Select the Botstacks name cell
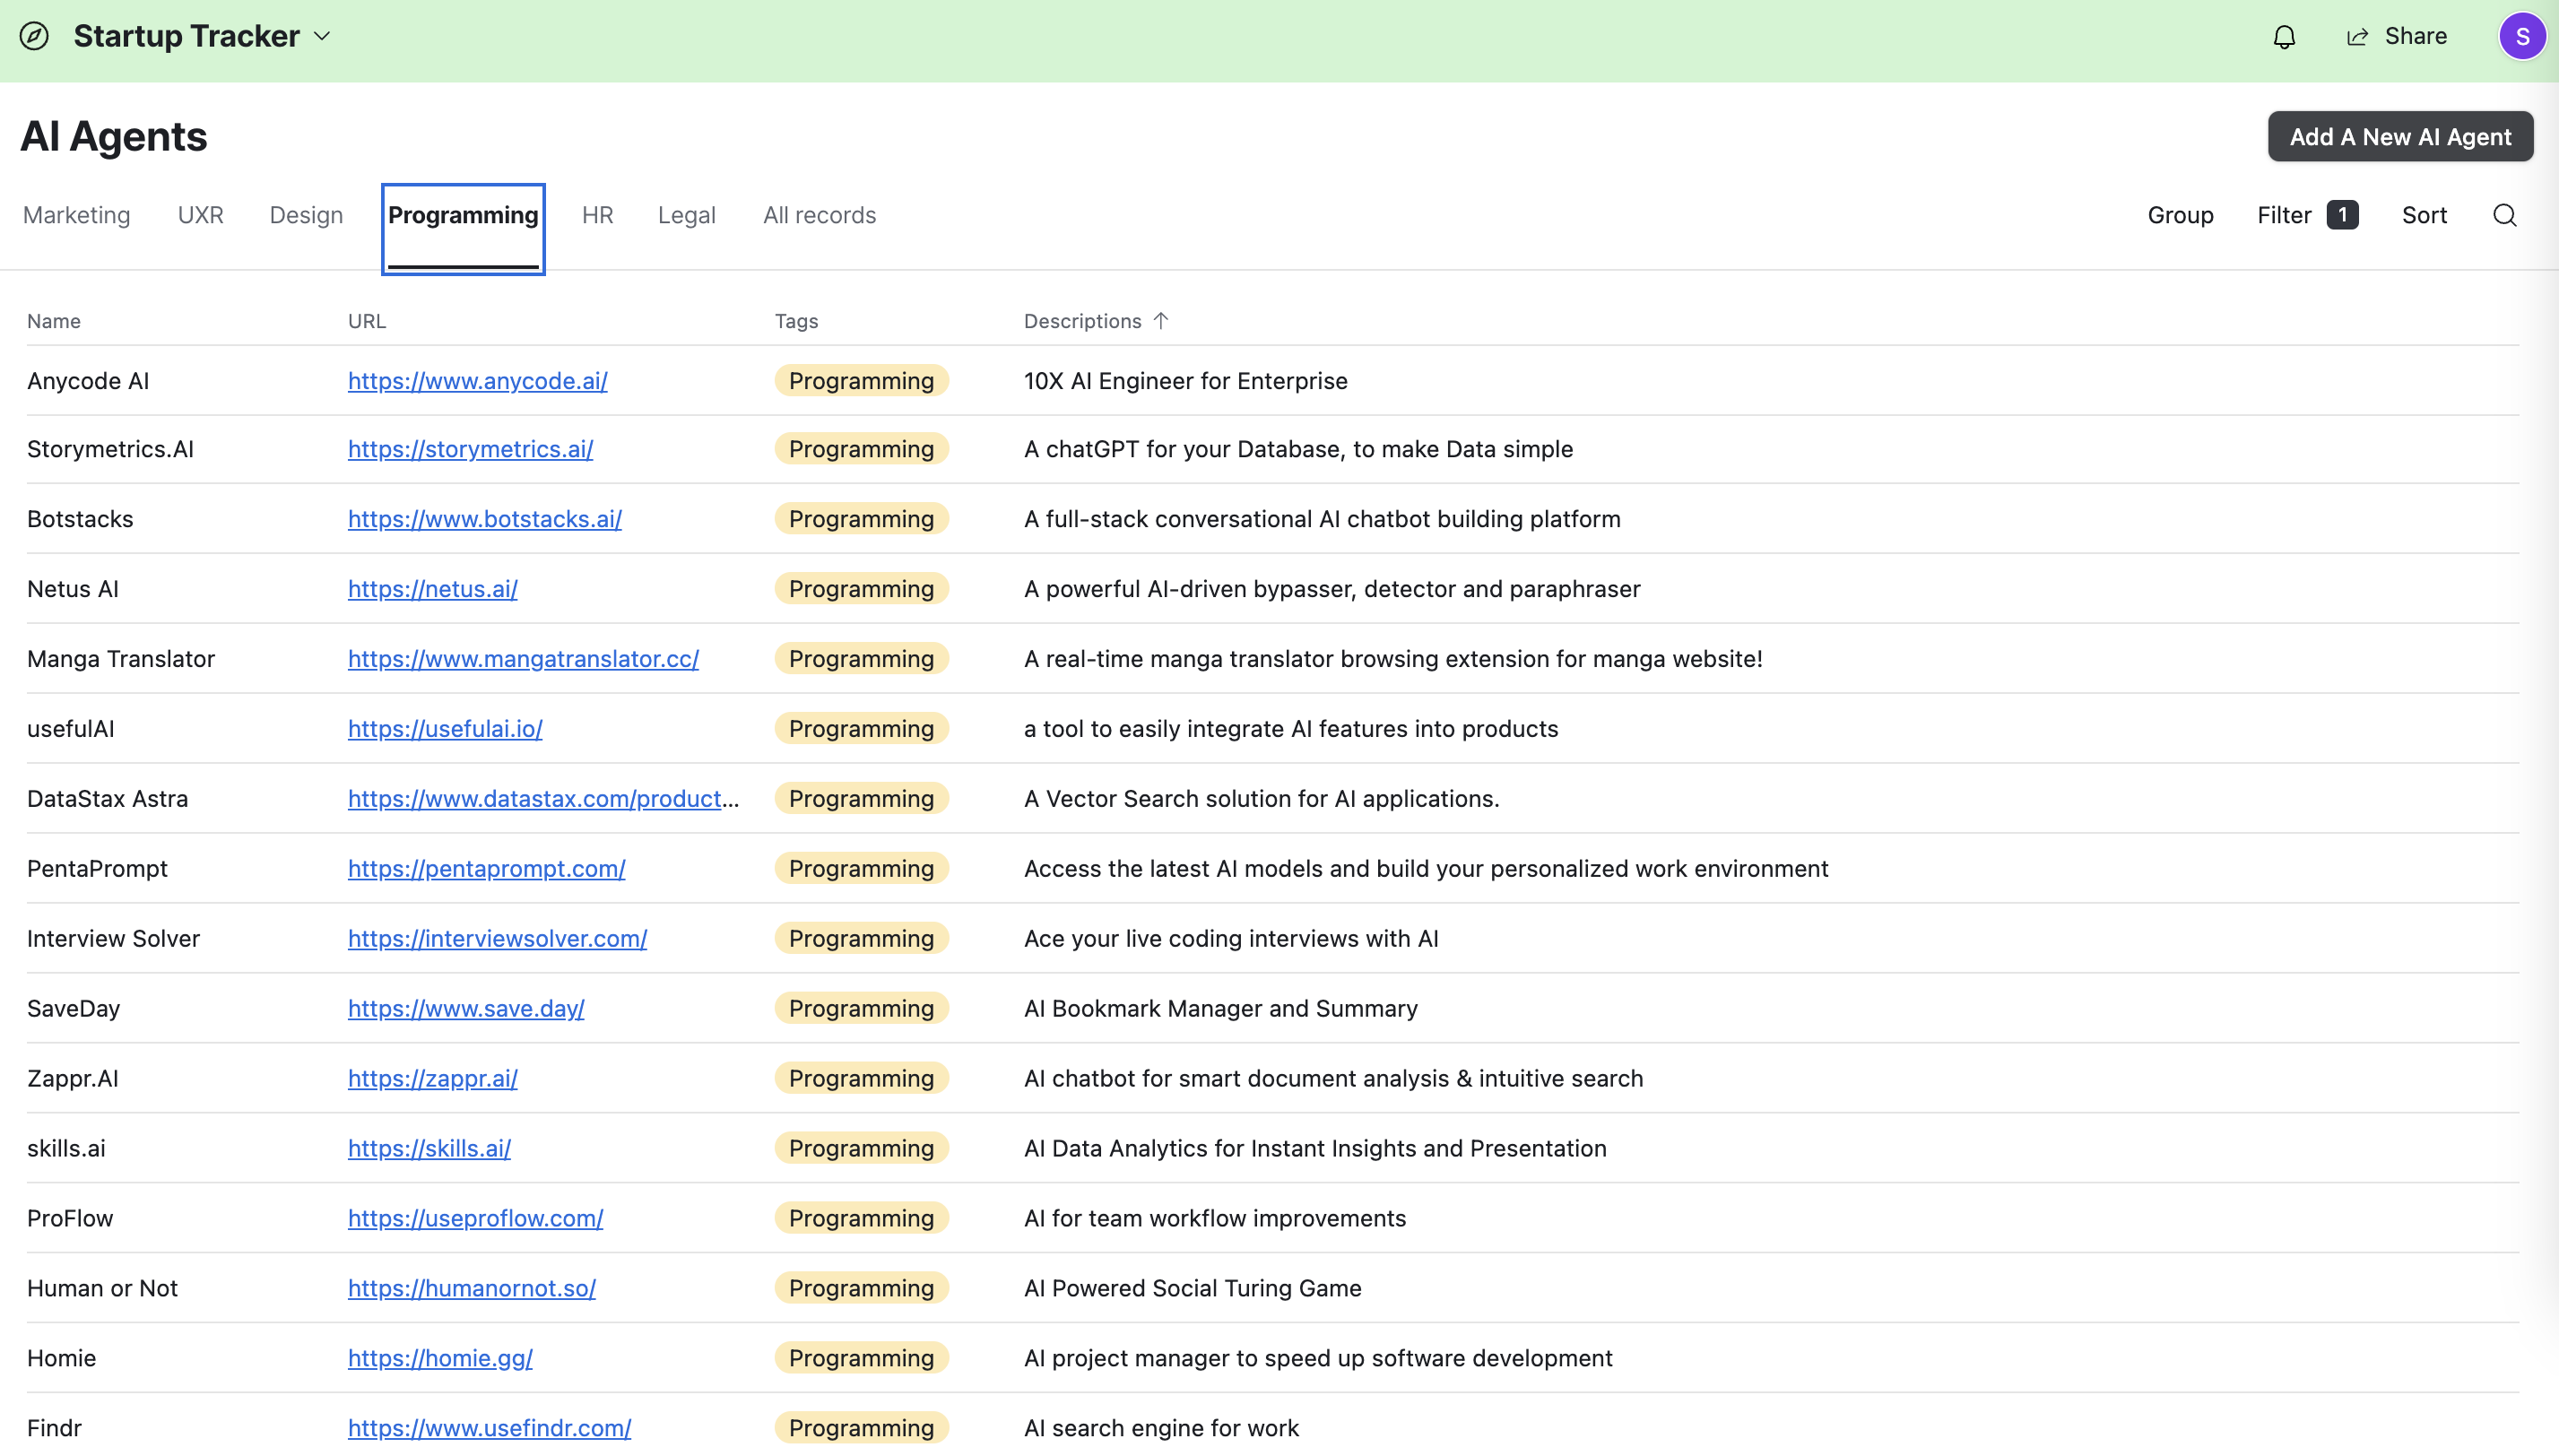 point(80,519)
